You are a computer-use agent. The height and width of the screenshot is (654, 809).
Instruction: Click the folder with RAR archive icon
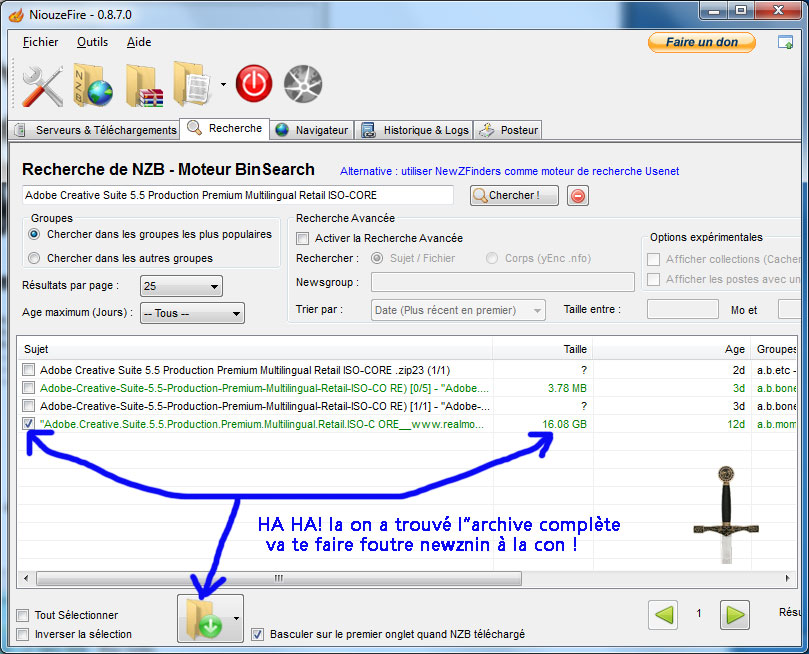click(144, 86)
